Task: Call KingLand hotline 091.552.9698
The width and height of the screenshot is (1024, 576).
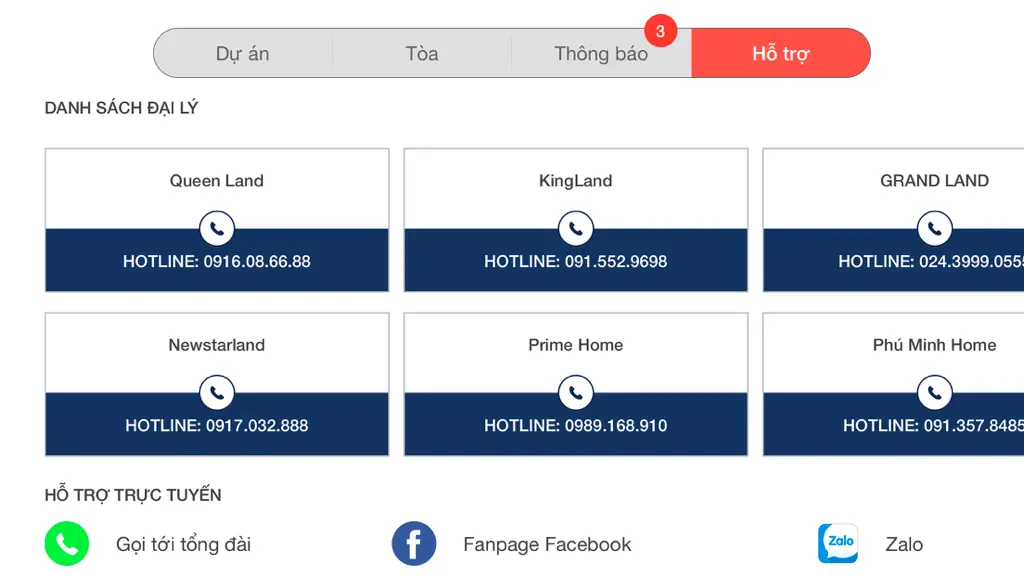Action: pos(576,261)
